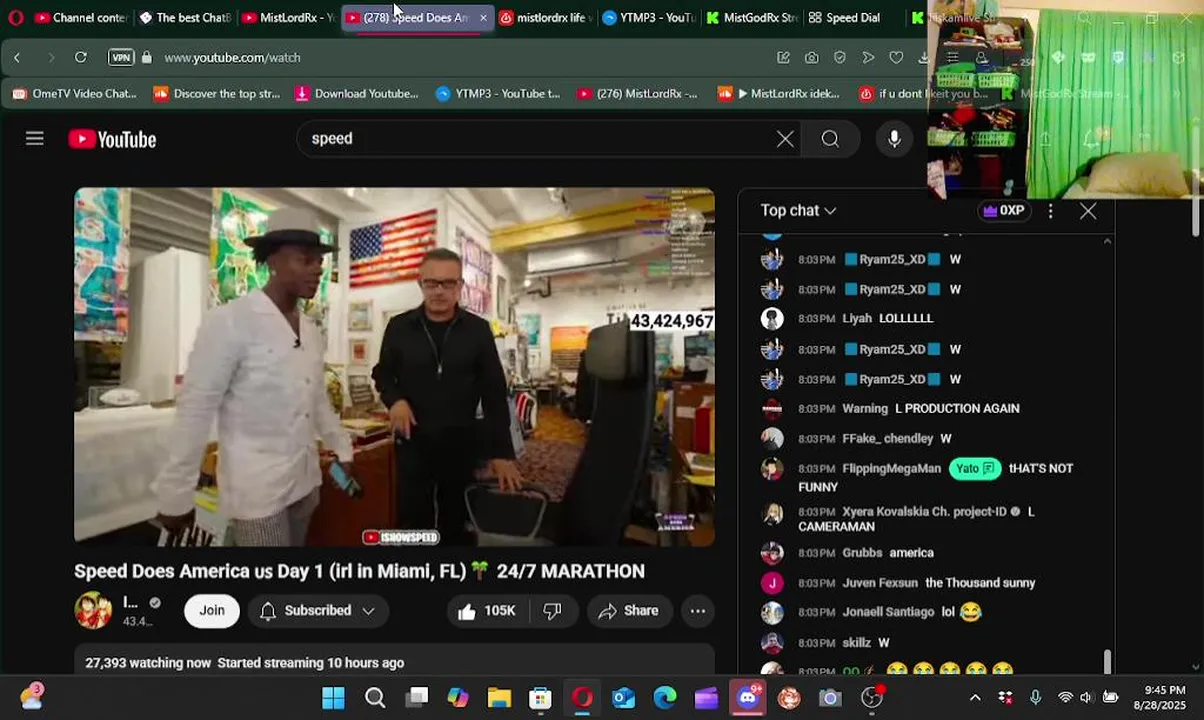Open Task View on taskbar
Viewport: 1204px width, 720px height.
[417, 698]
